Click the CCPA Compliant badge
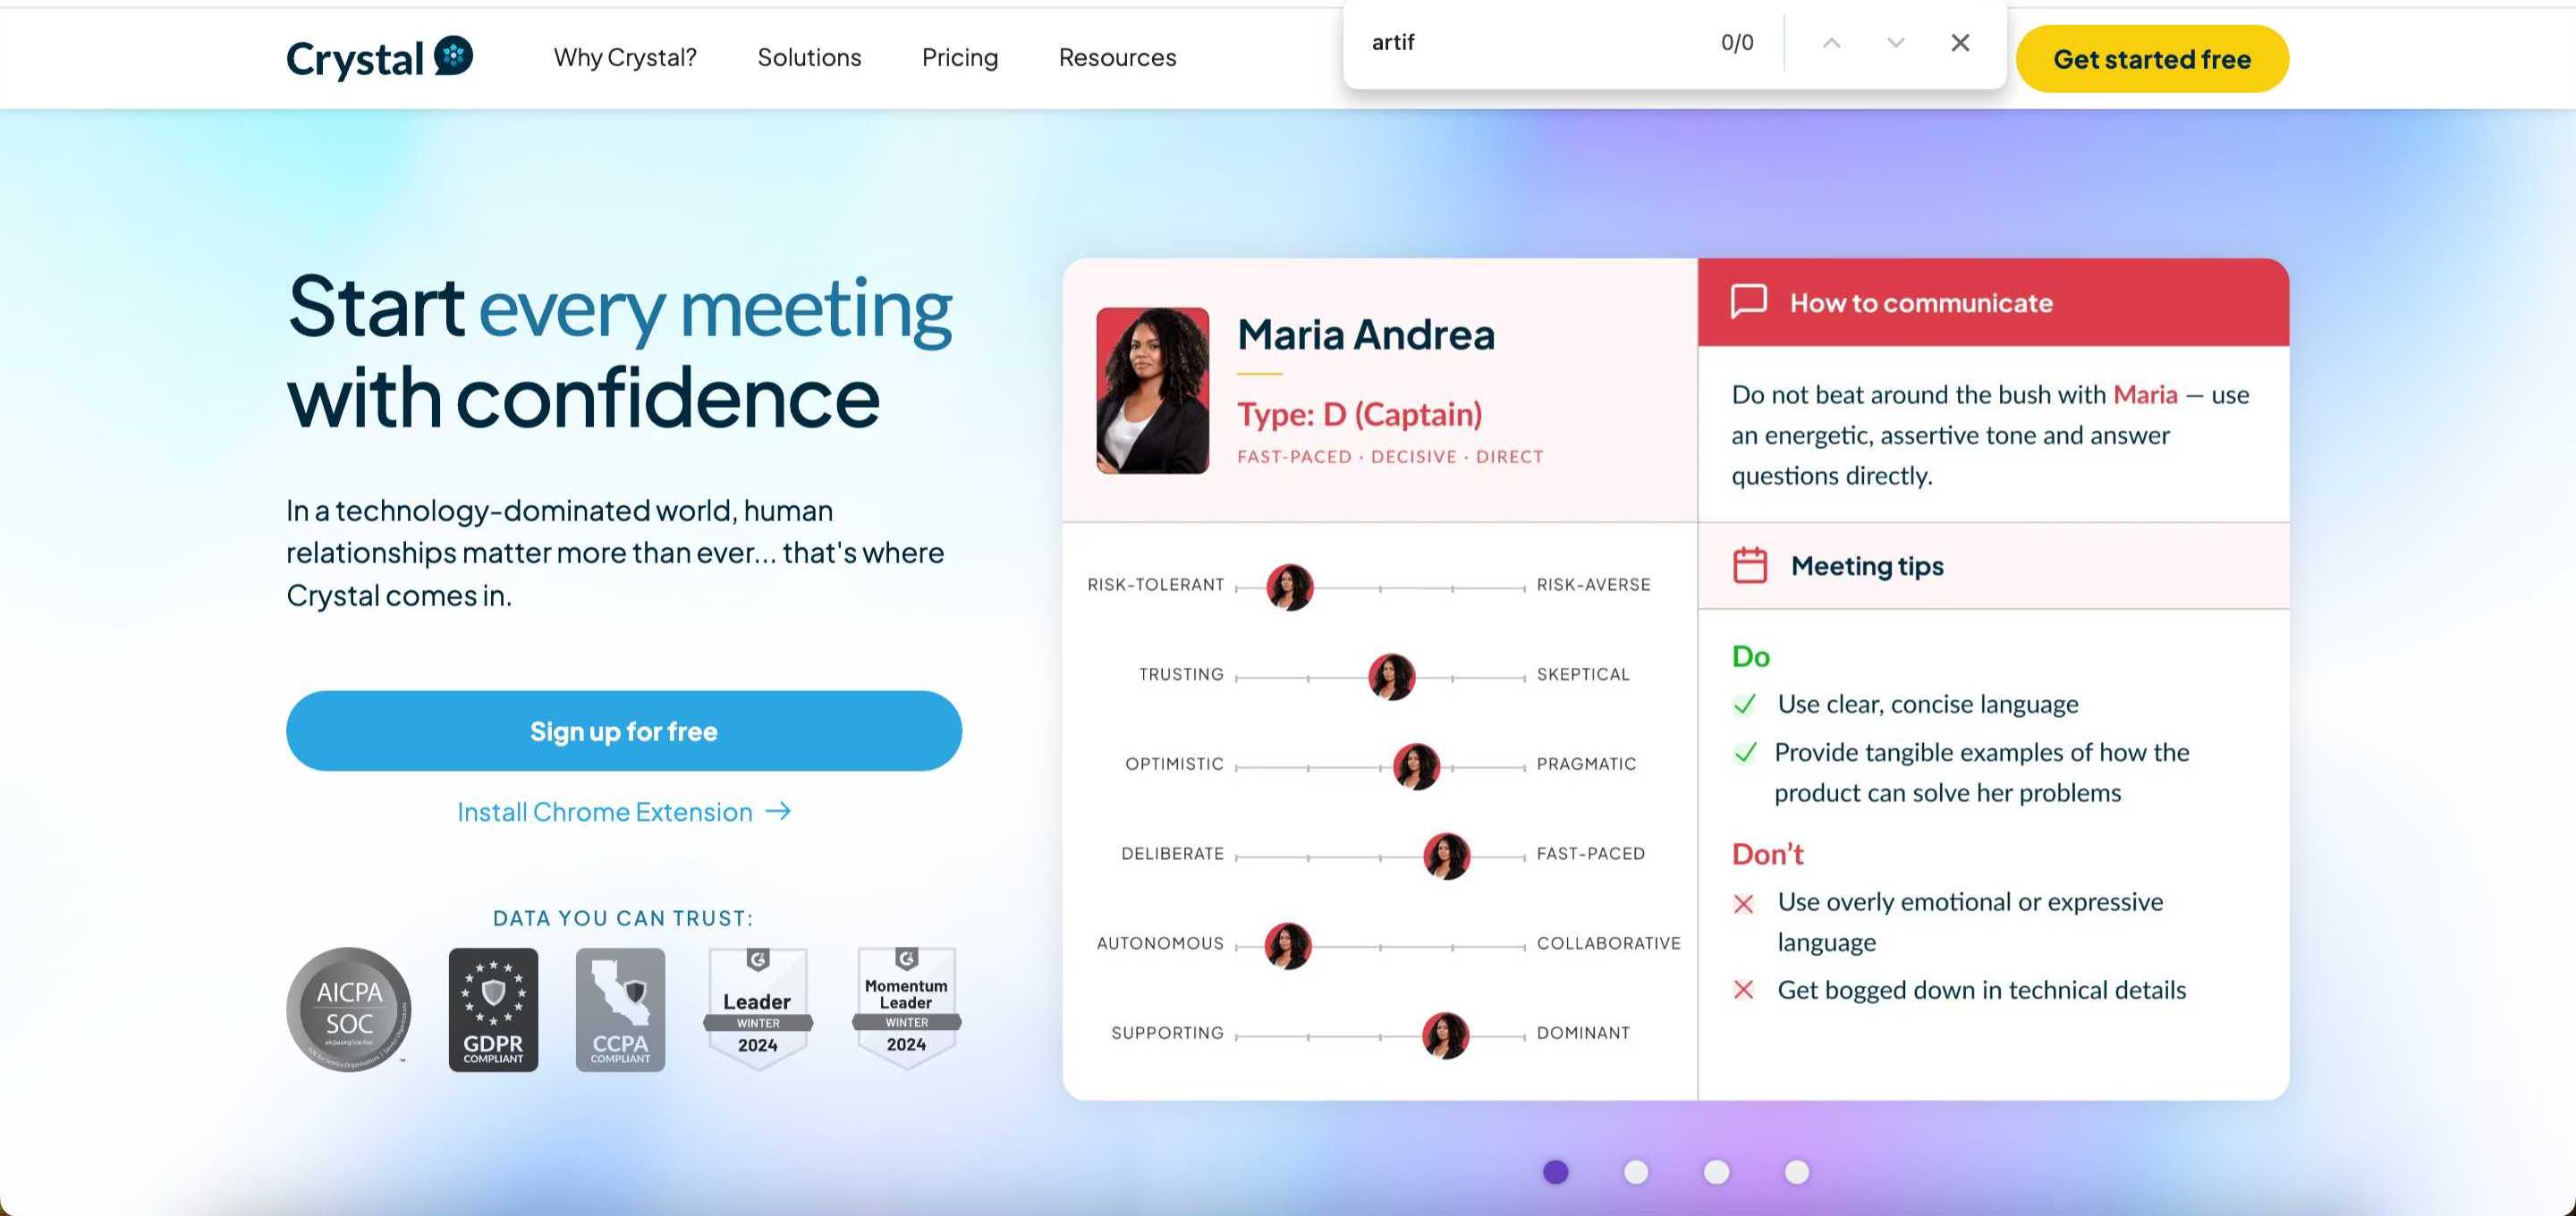Viewport: 2576px width, 1216px height. click(x=620, y=1010)
